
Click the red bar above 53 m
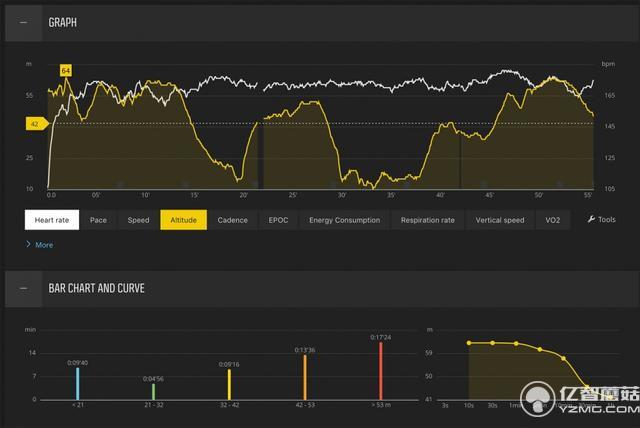[381, 370]
